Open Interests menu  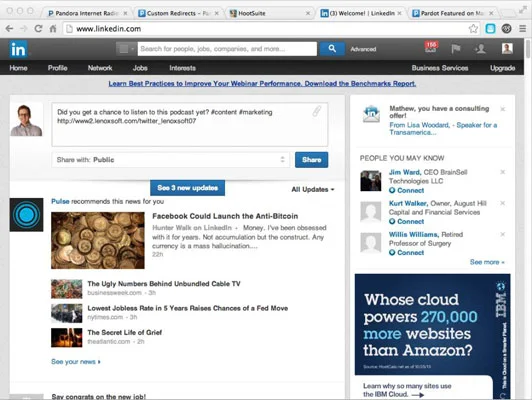183,68
